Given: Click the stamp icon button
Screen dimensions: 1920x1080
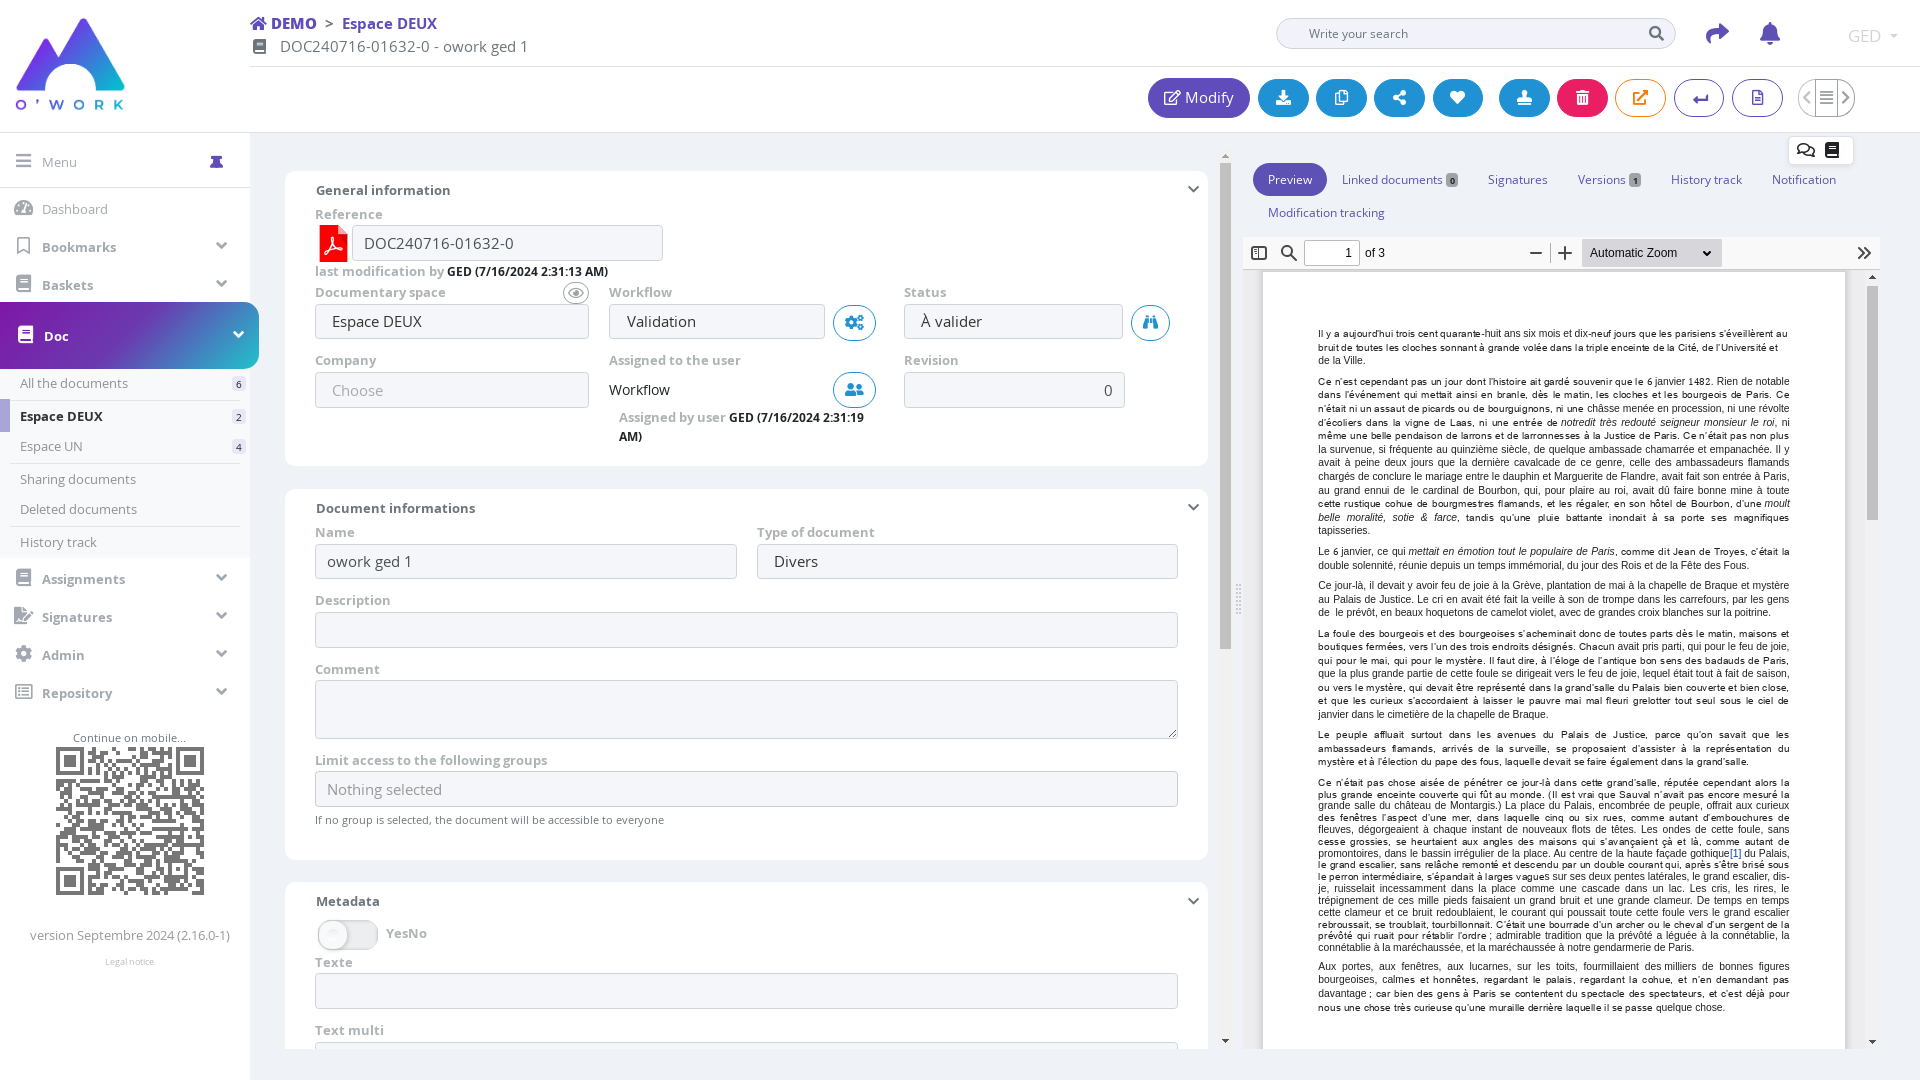Looking at the screenshot, I should click(x=1524, y=98).
